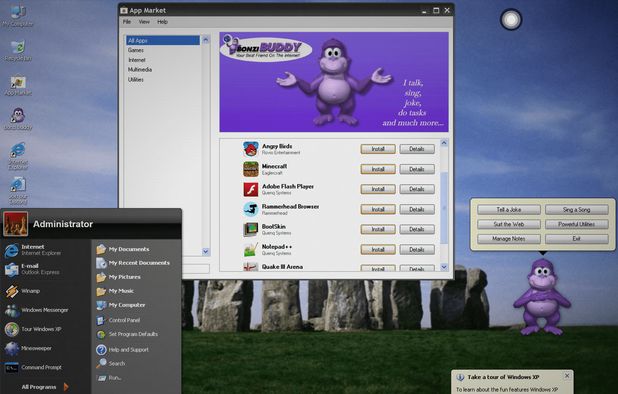Open the File menu in App Market
618x394 pixels.
click(127, 22)
